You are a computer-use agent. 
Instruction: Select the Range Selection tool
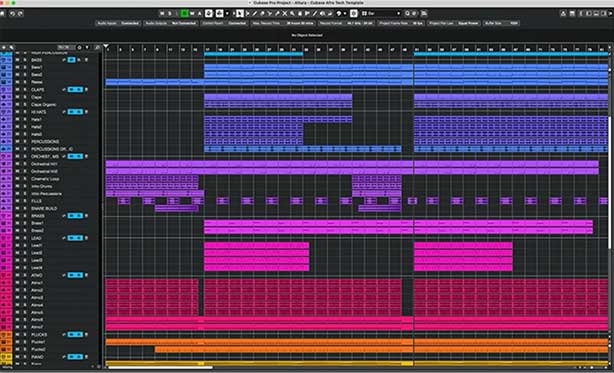[x=247, y=13]
